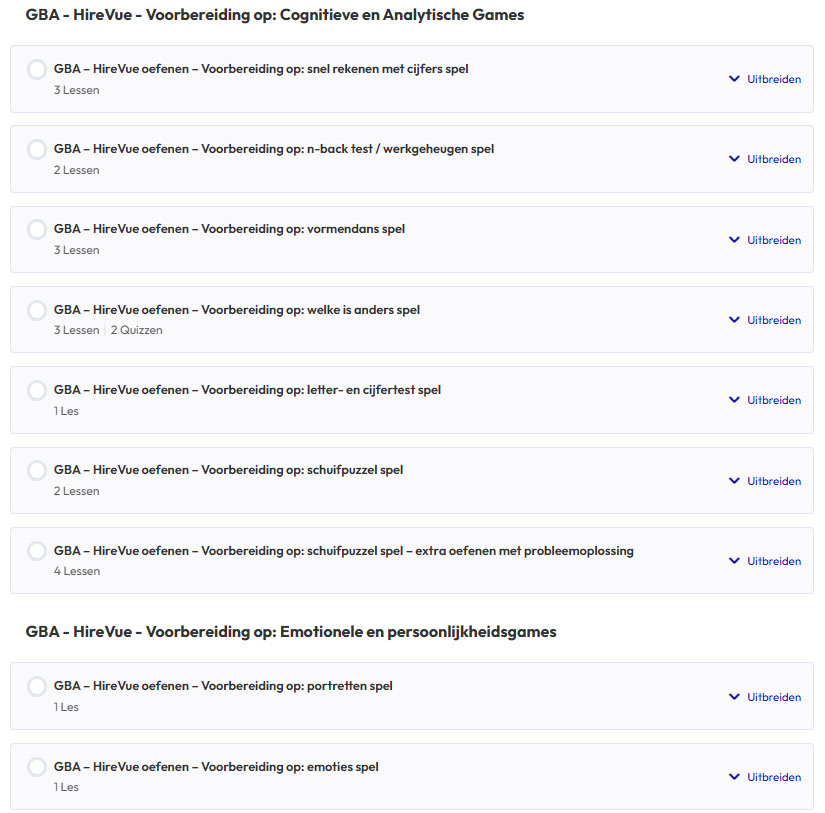The height and width of the screenshot is (813, 825).
Task: Click the completion circle for schuifpuzzel extra oefenen row
Action: (37, 551)
